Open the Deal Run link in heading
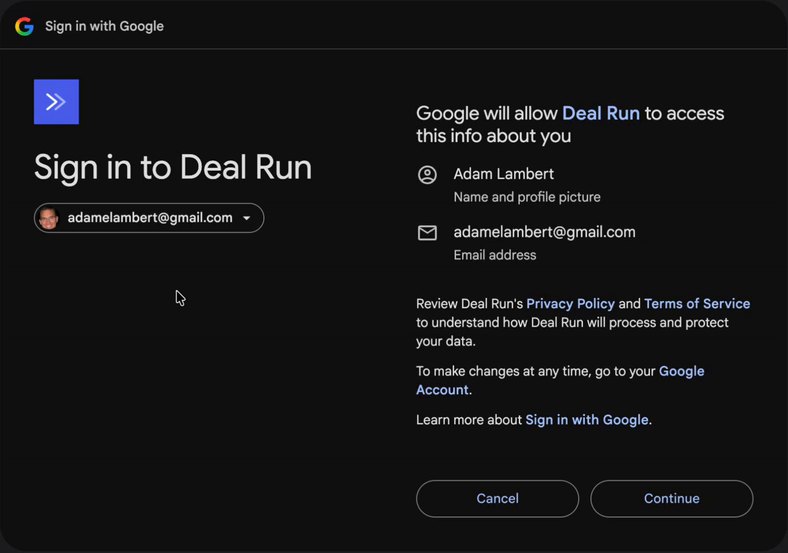The width and height of the screenshot is (788, 553). [601, 113]
